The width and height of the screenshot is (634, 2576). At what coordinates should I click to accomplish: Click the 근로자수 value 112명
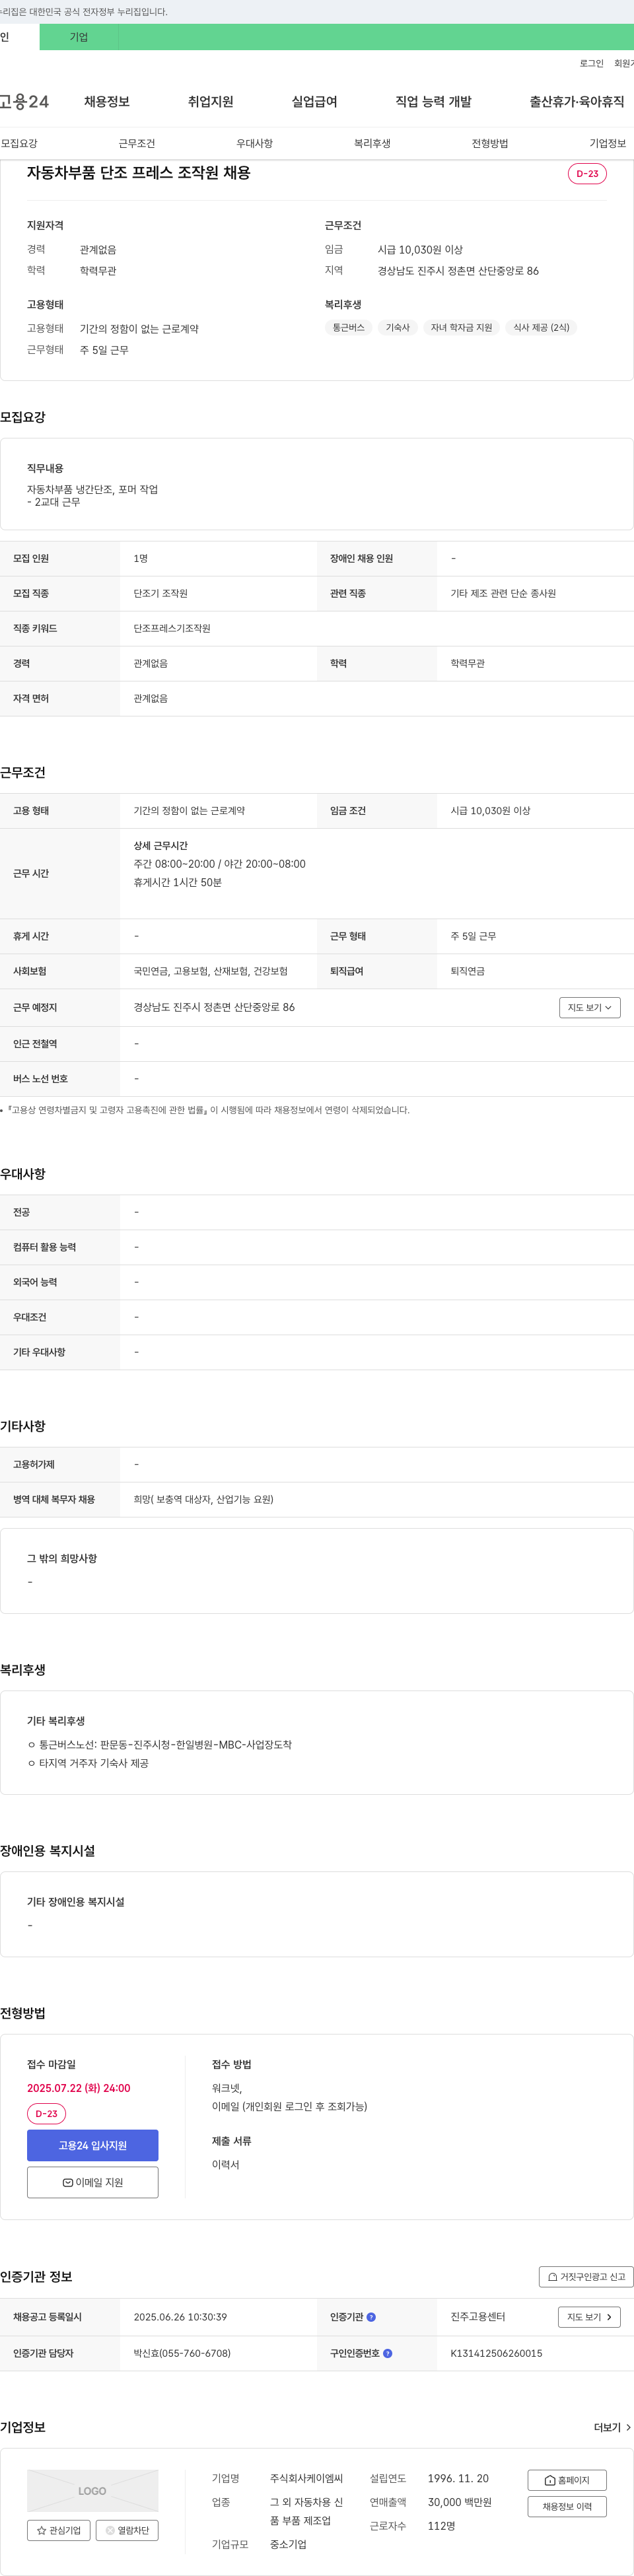[x=441, y=2526]
